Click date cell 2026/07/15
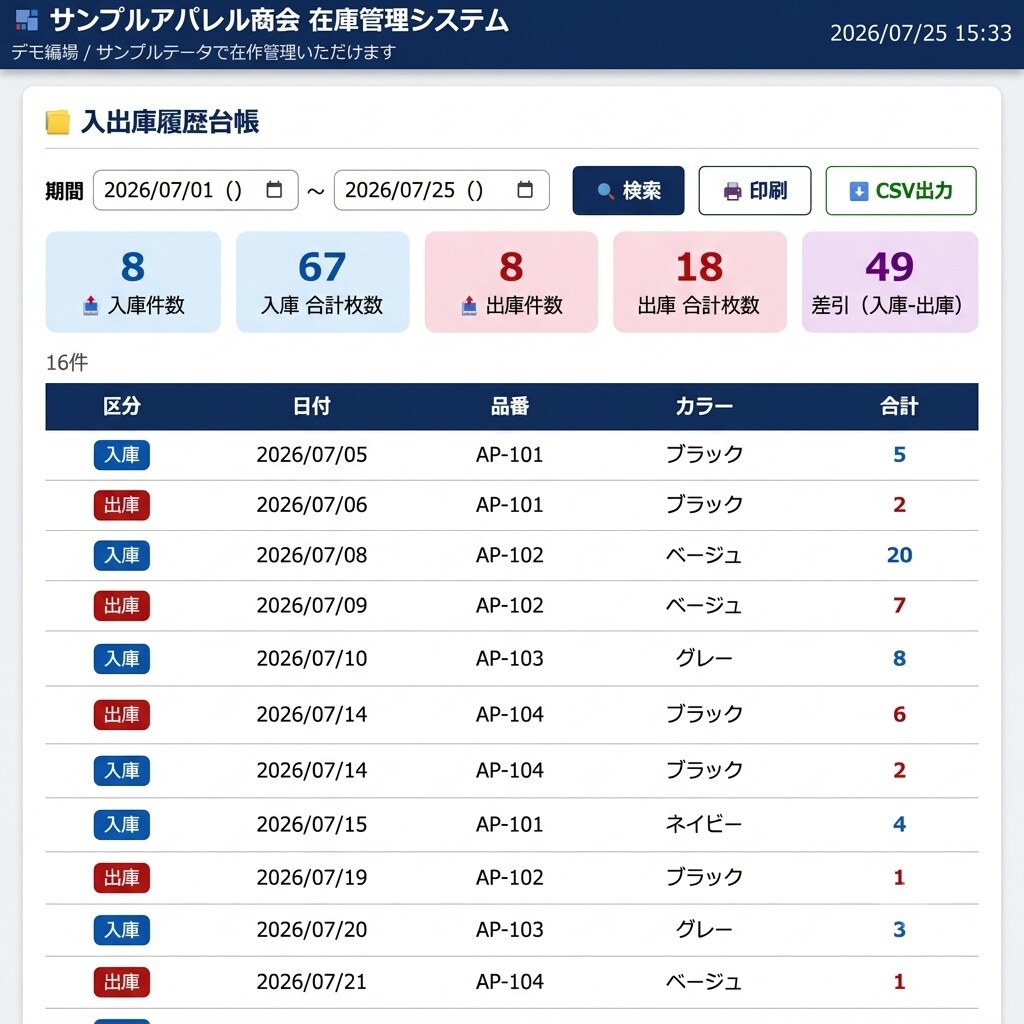Image resolution: width=1024 pixels, height=1024 pixels. tap(312, 824)
